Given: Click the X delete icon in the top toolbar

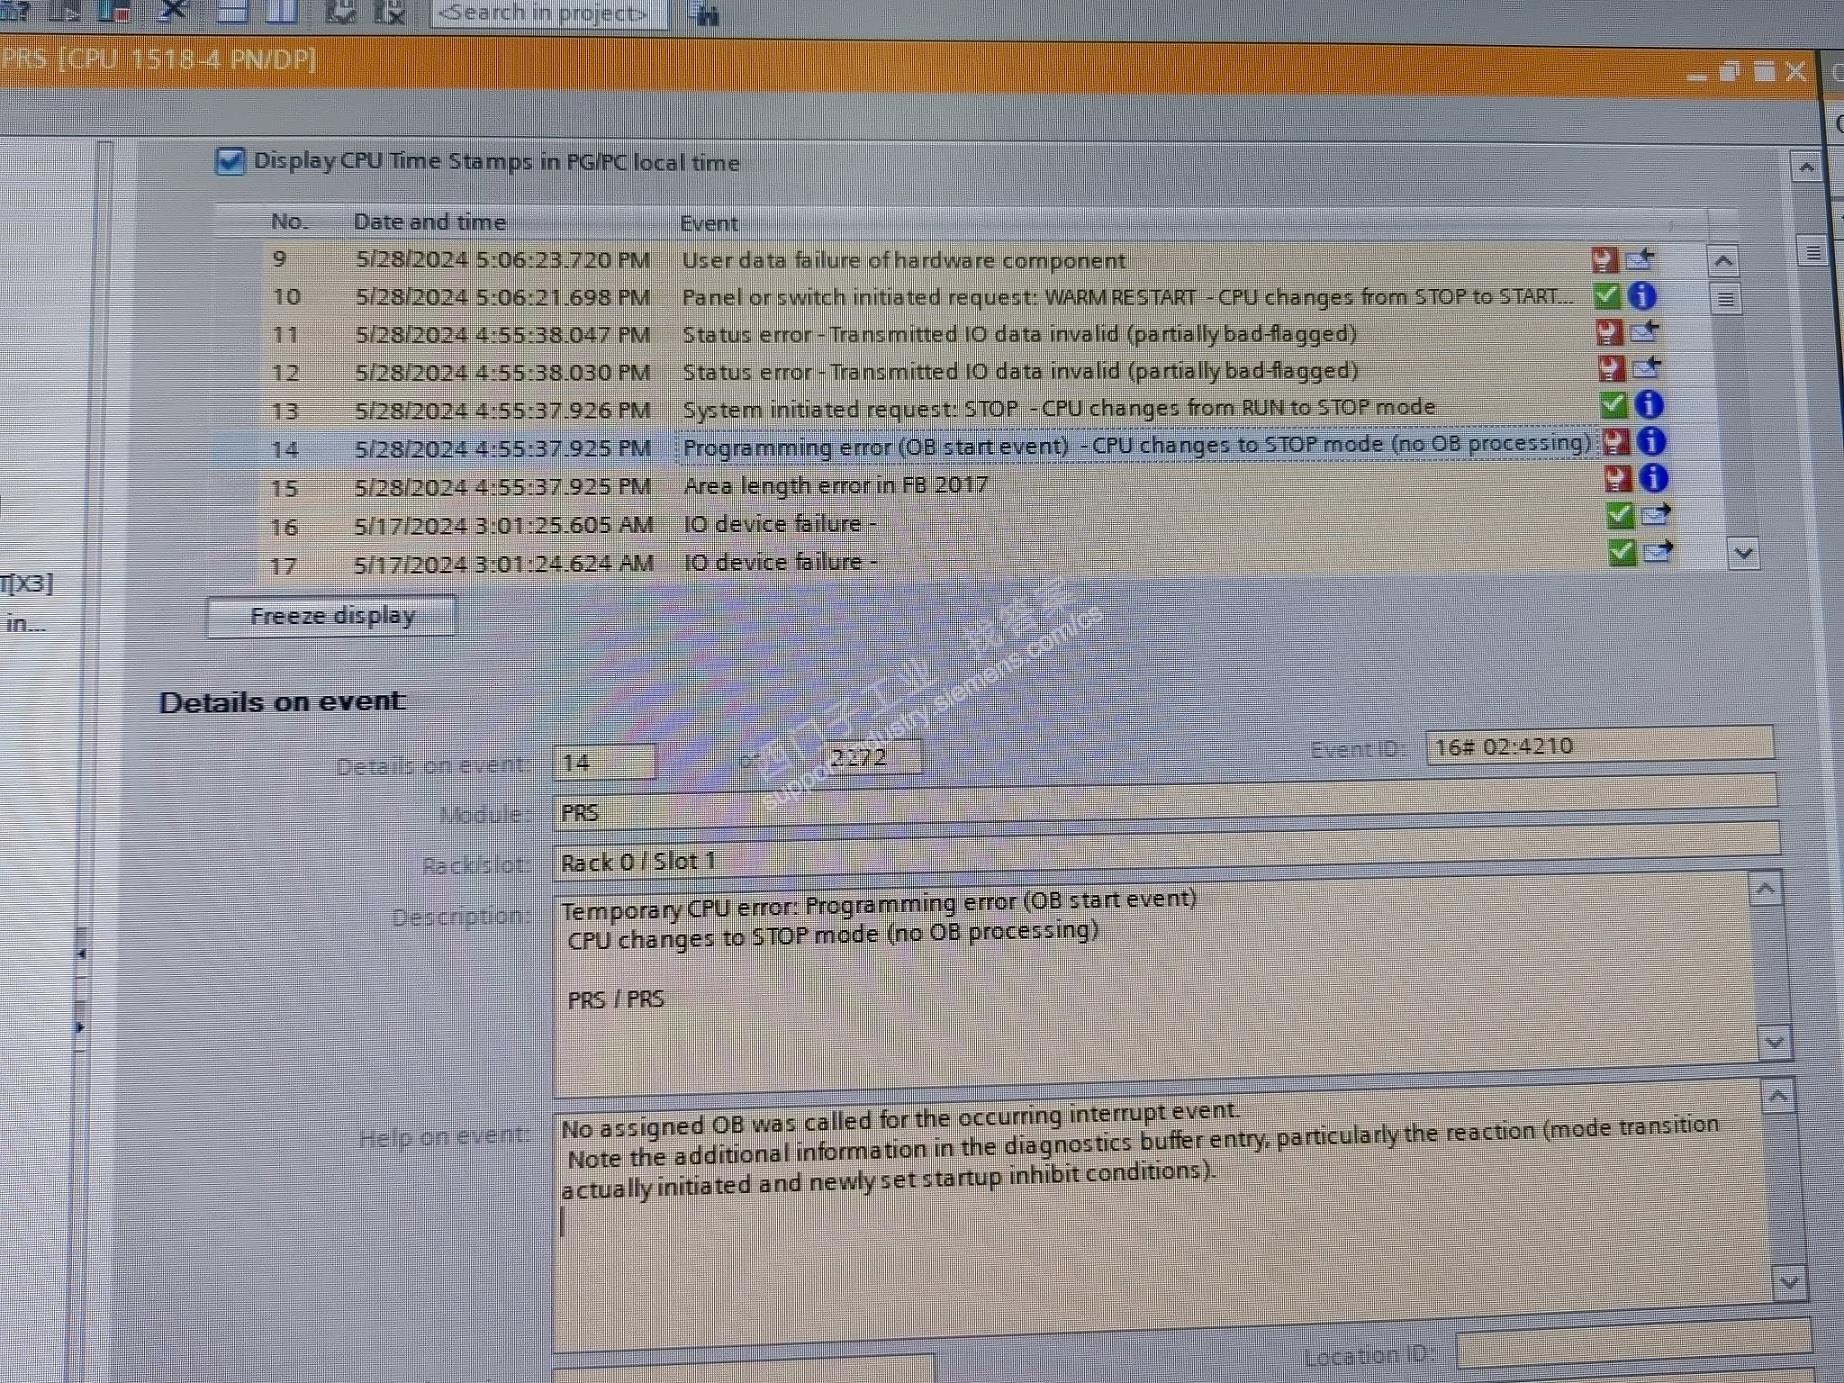Looking at the screenshot, I should coord(173,10).
